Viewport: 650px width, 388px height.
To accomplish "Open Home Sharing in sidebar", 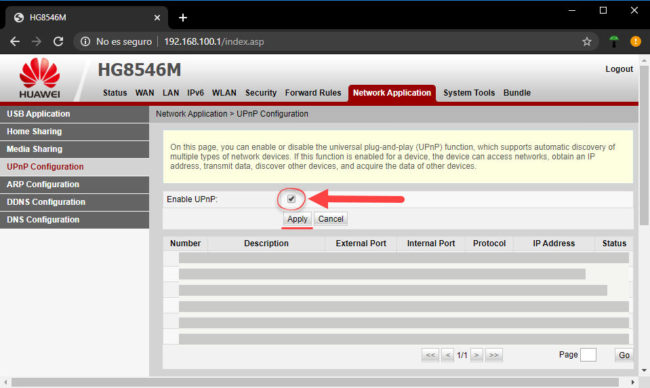I will tap(75, 131).
